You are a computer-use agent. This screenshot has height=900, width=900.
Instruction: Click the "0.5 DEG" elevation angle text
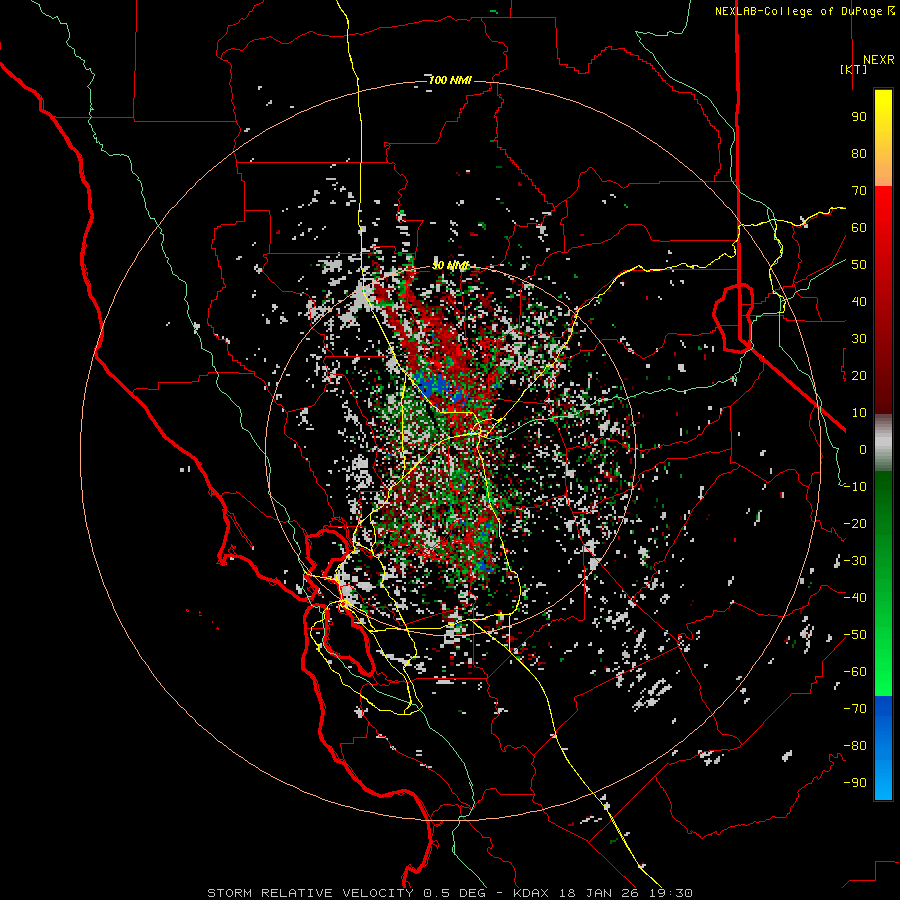[x=454, y=893]
